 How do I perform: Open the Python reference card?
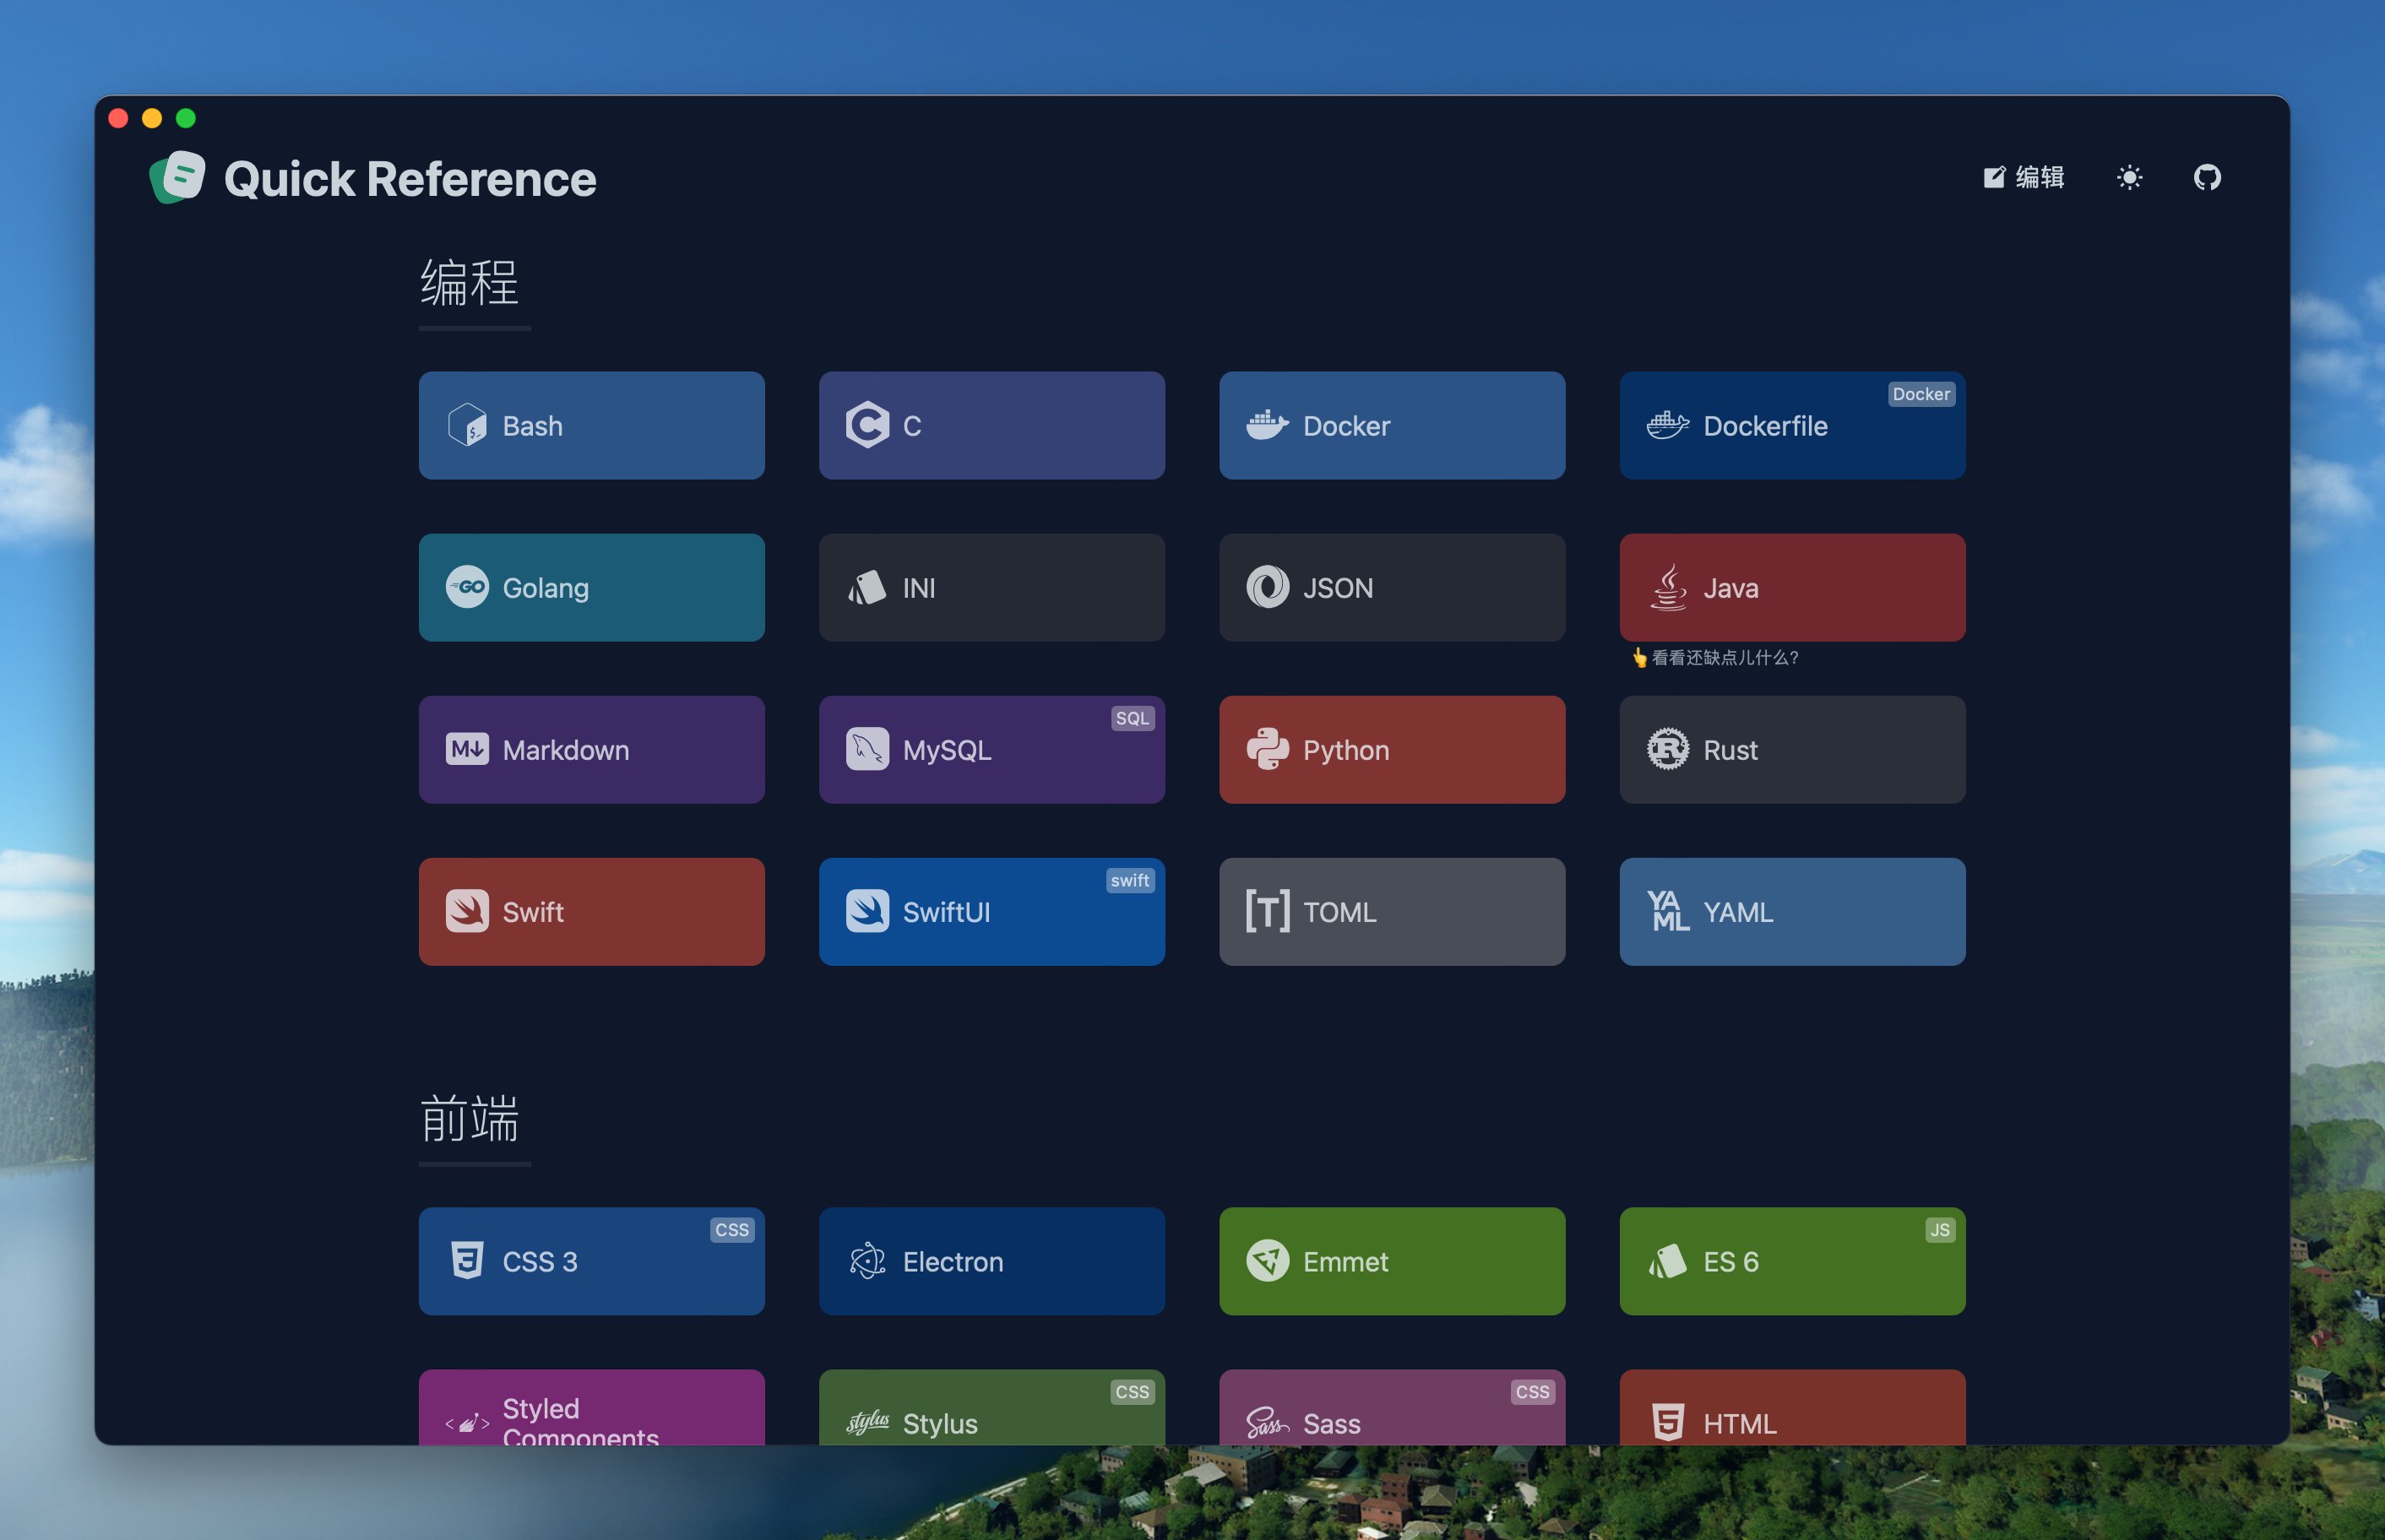click(x=1392, y=749)
